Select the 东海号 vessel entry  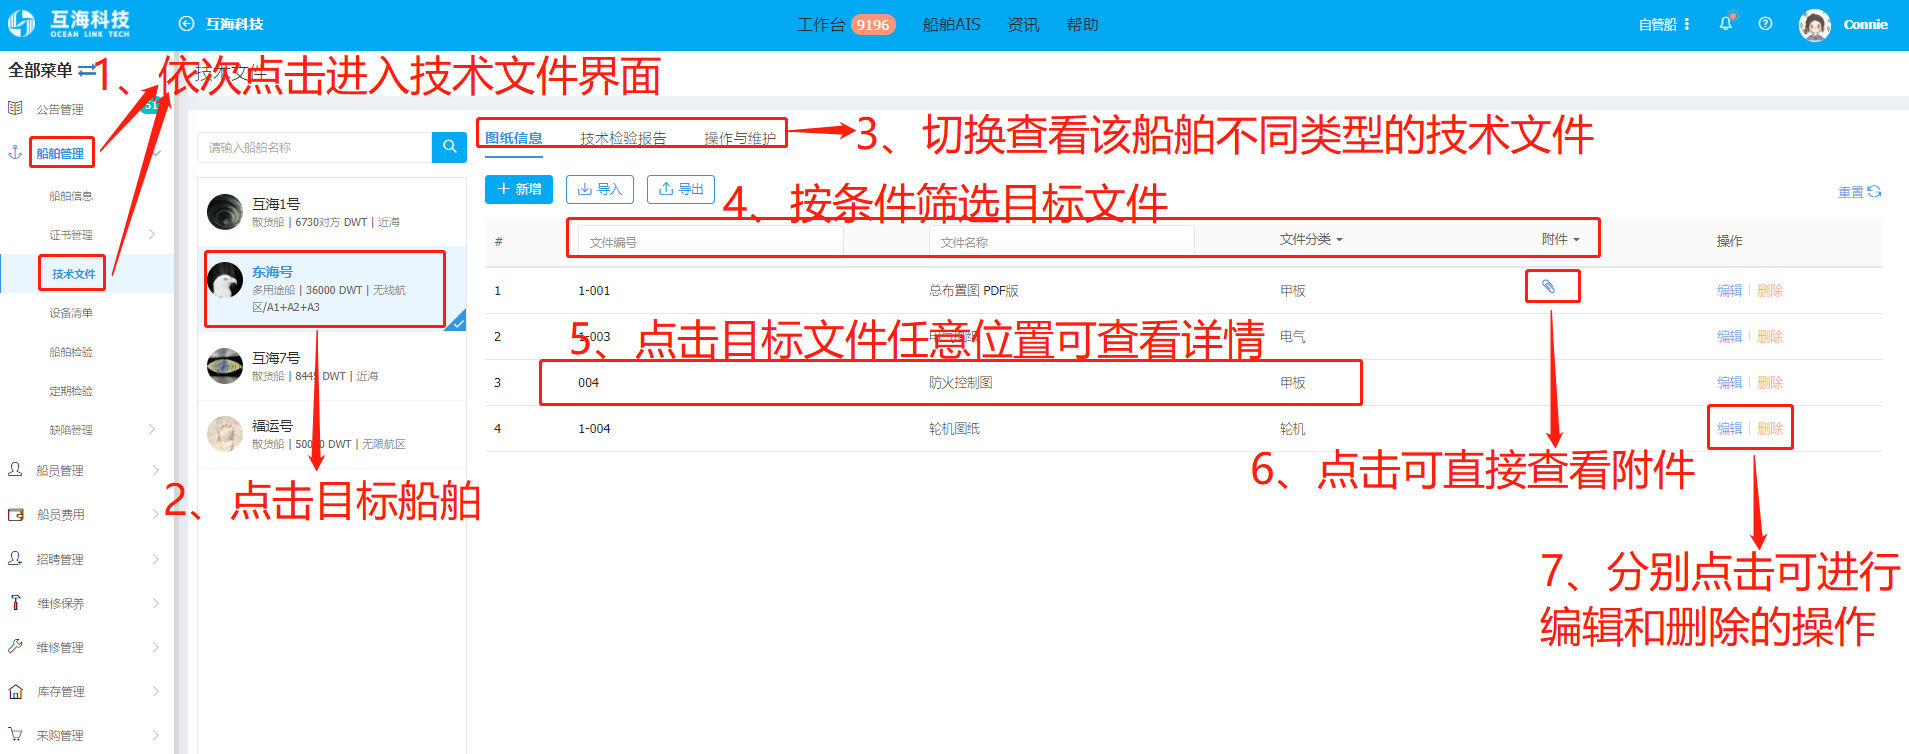point(332,289)
